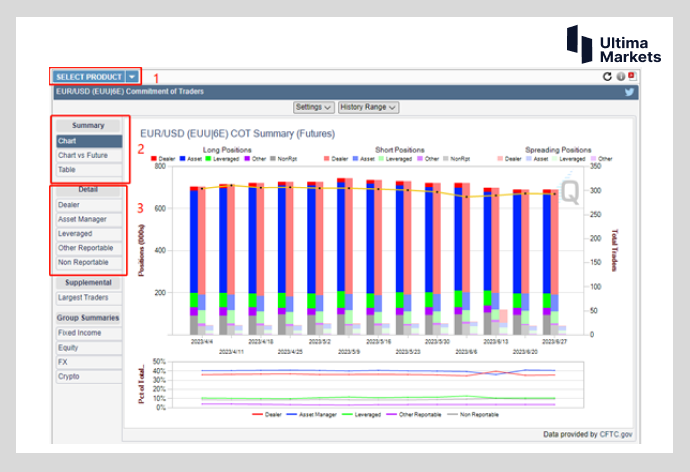Click the Q watermark icon on chart

569,191
